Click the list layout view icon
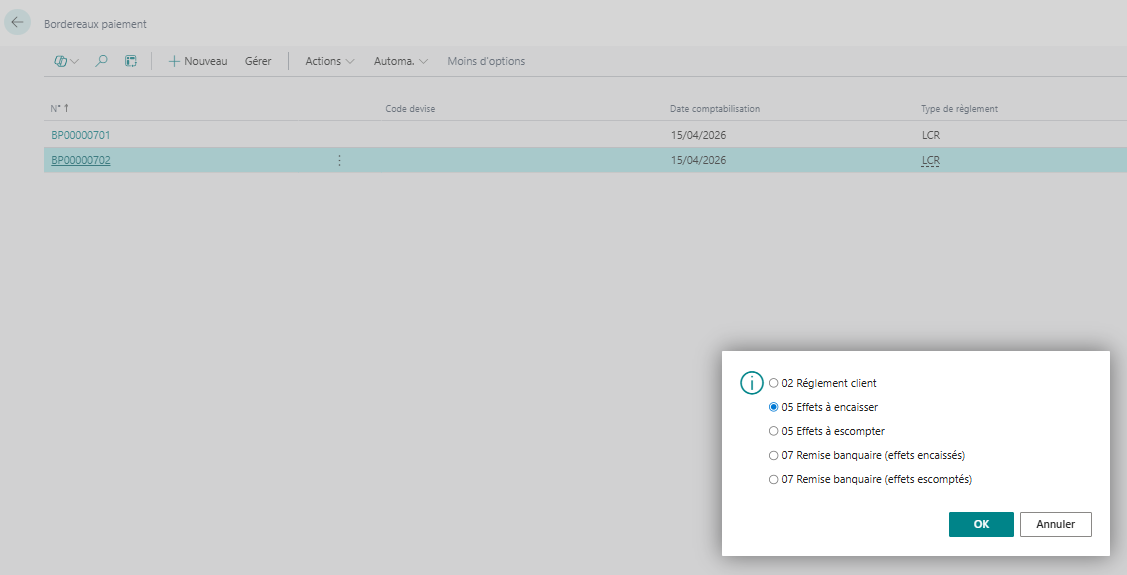The width and height of the screenshot is (1127, 575). click(x=130, y=61)
